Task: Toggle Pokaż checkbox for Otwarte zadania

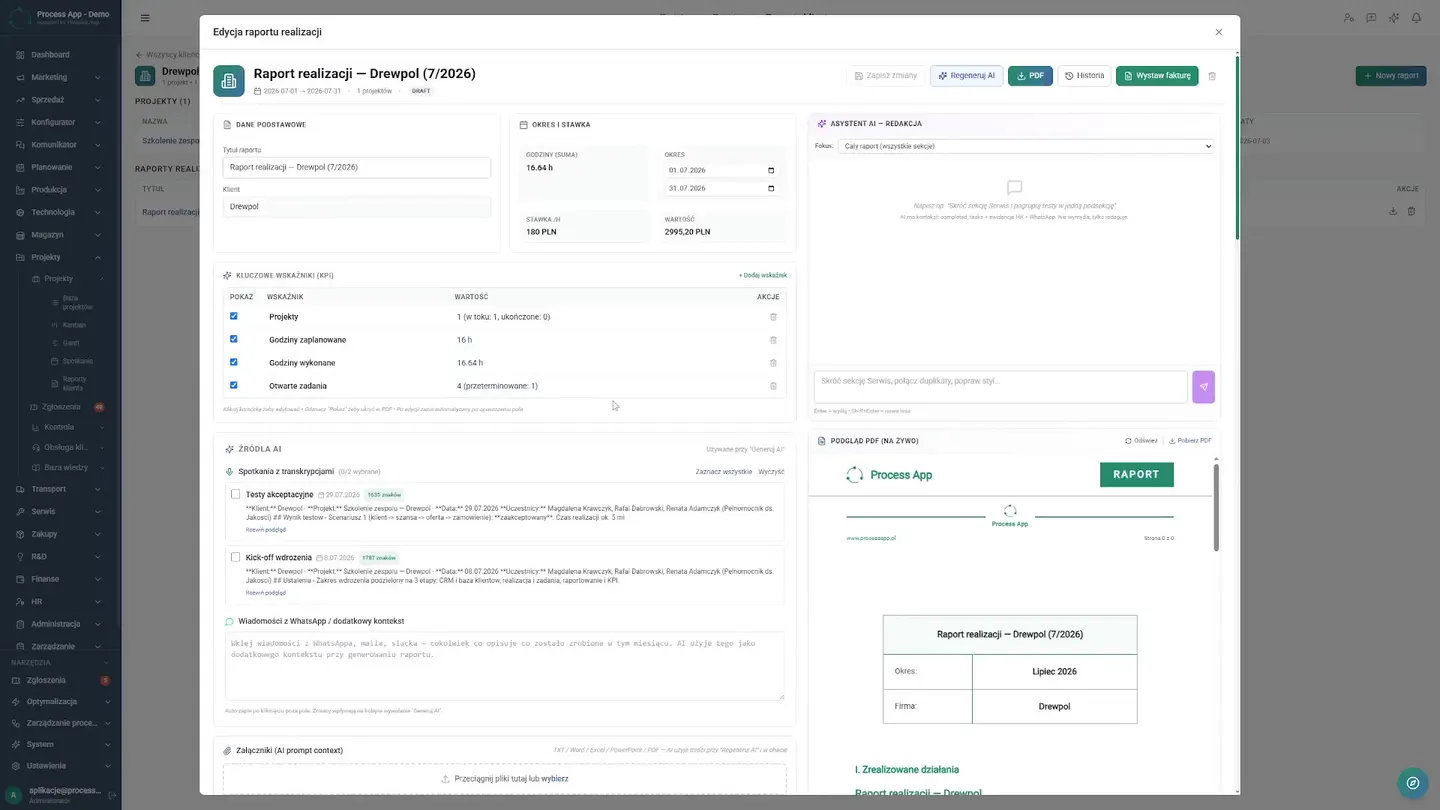Action: pos(234,385)
